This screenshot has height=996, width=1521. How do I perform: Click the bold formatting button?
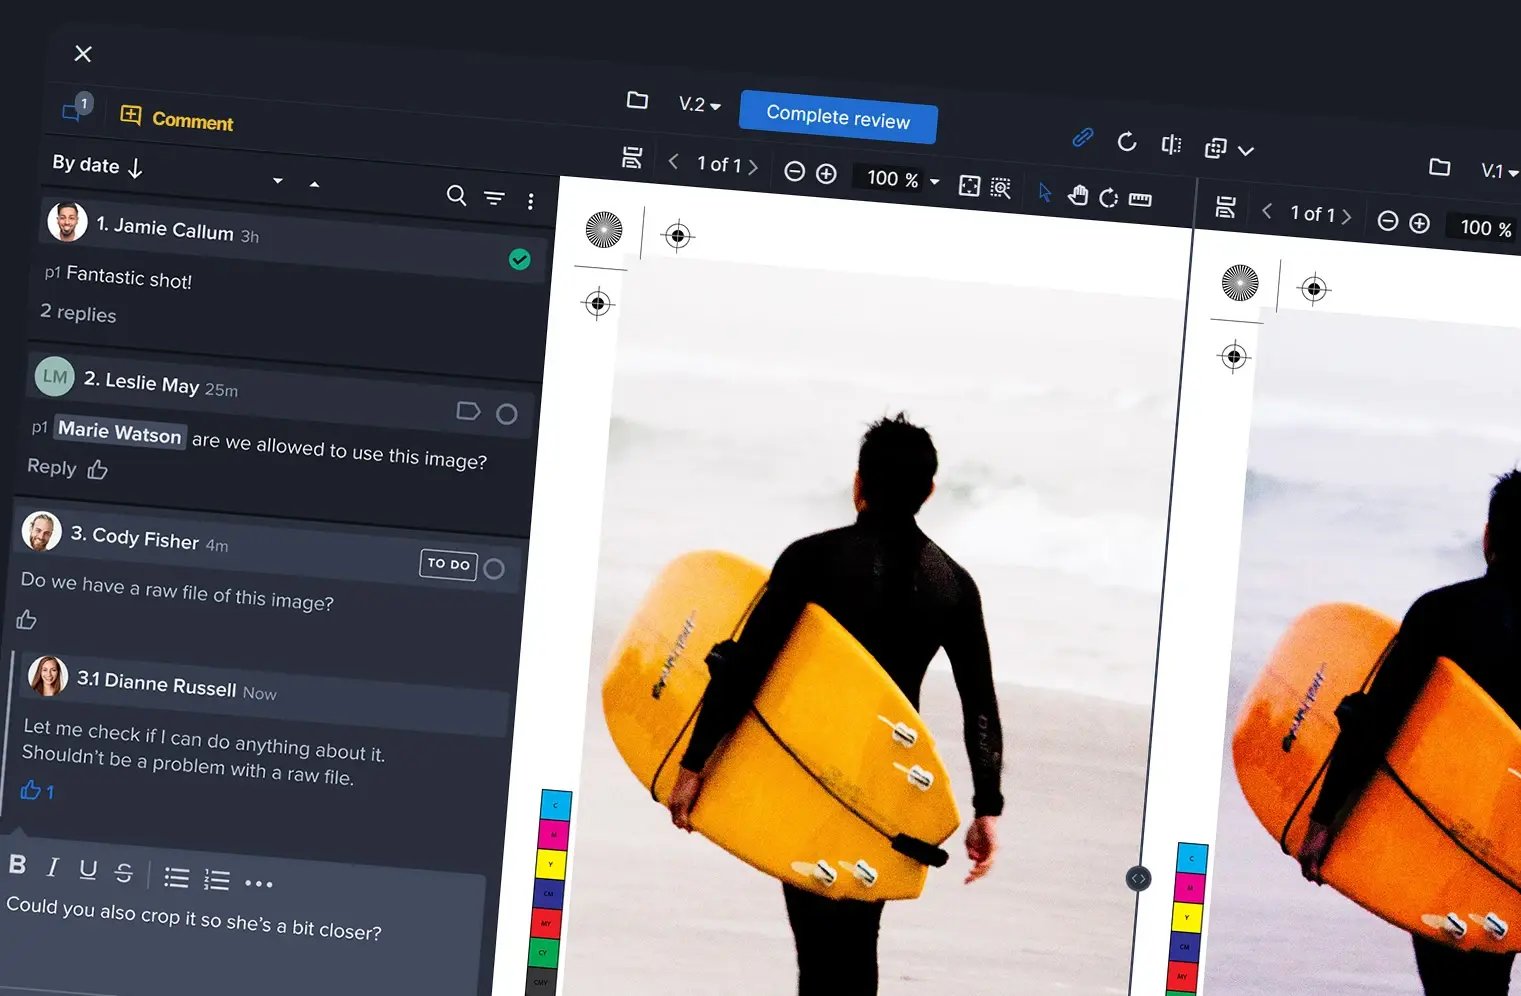point(18,865)
